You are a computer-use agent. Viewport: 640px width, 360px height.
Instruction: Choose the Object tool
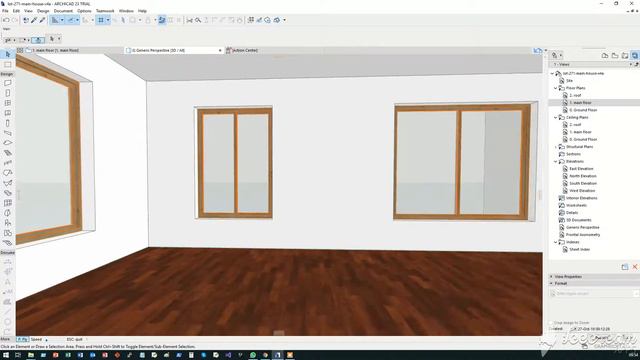tap(8, 223)
